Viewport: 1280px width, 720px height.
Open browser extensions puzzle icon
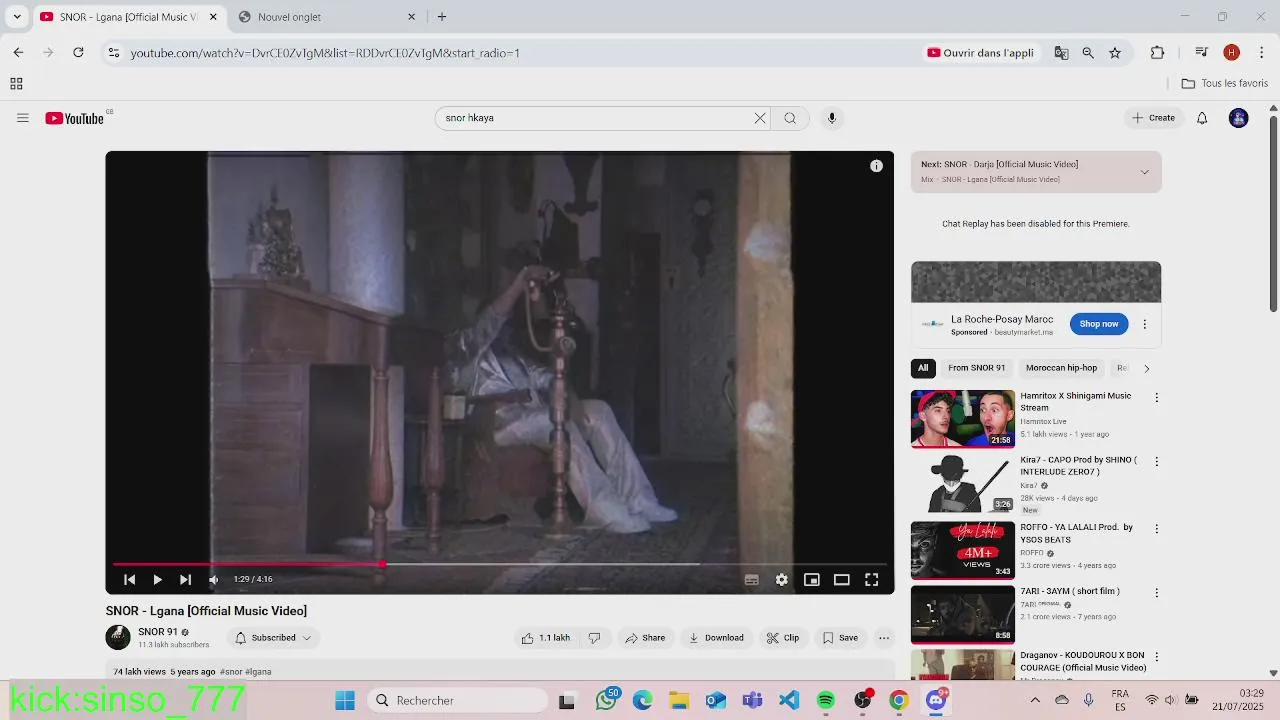pos(1158,53)
